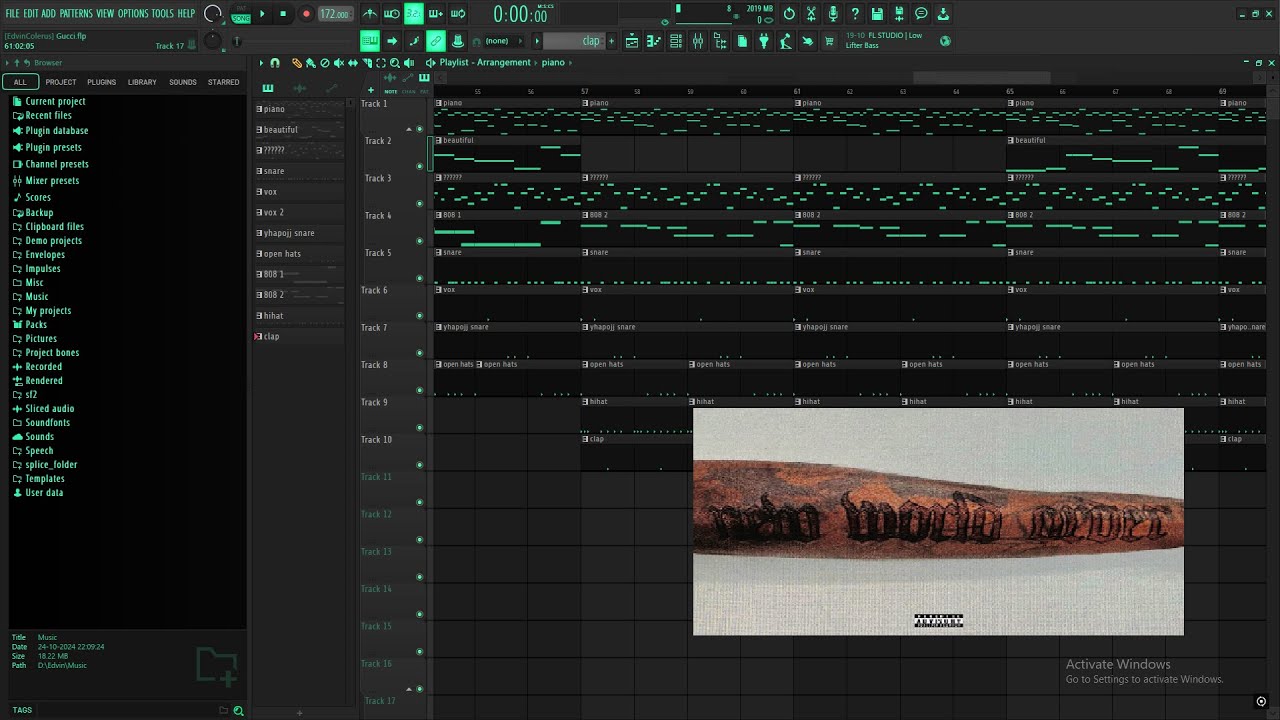Screen dimensions: 1280x720
Task: Open the PATTERNS menu
Action: tap(76, 14)
